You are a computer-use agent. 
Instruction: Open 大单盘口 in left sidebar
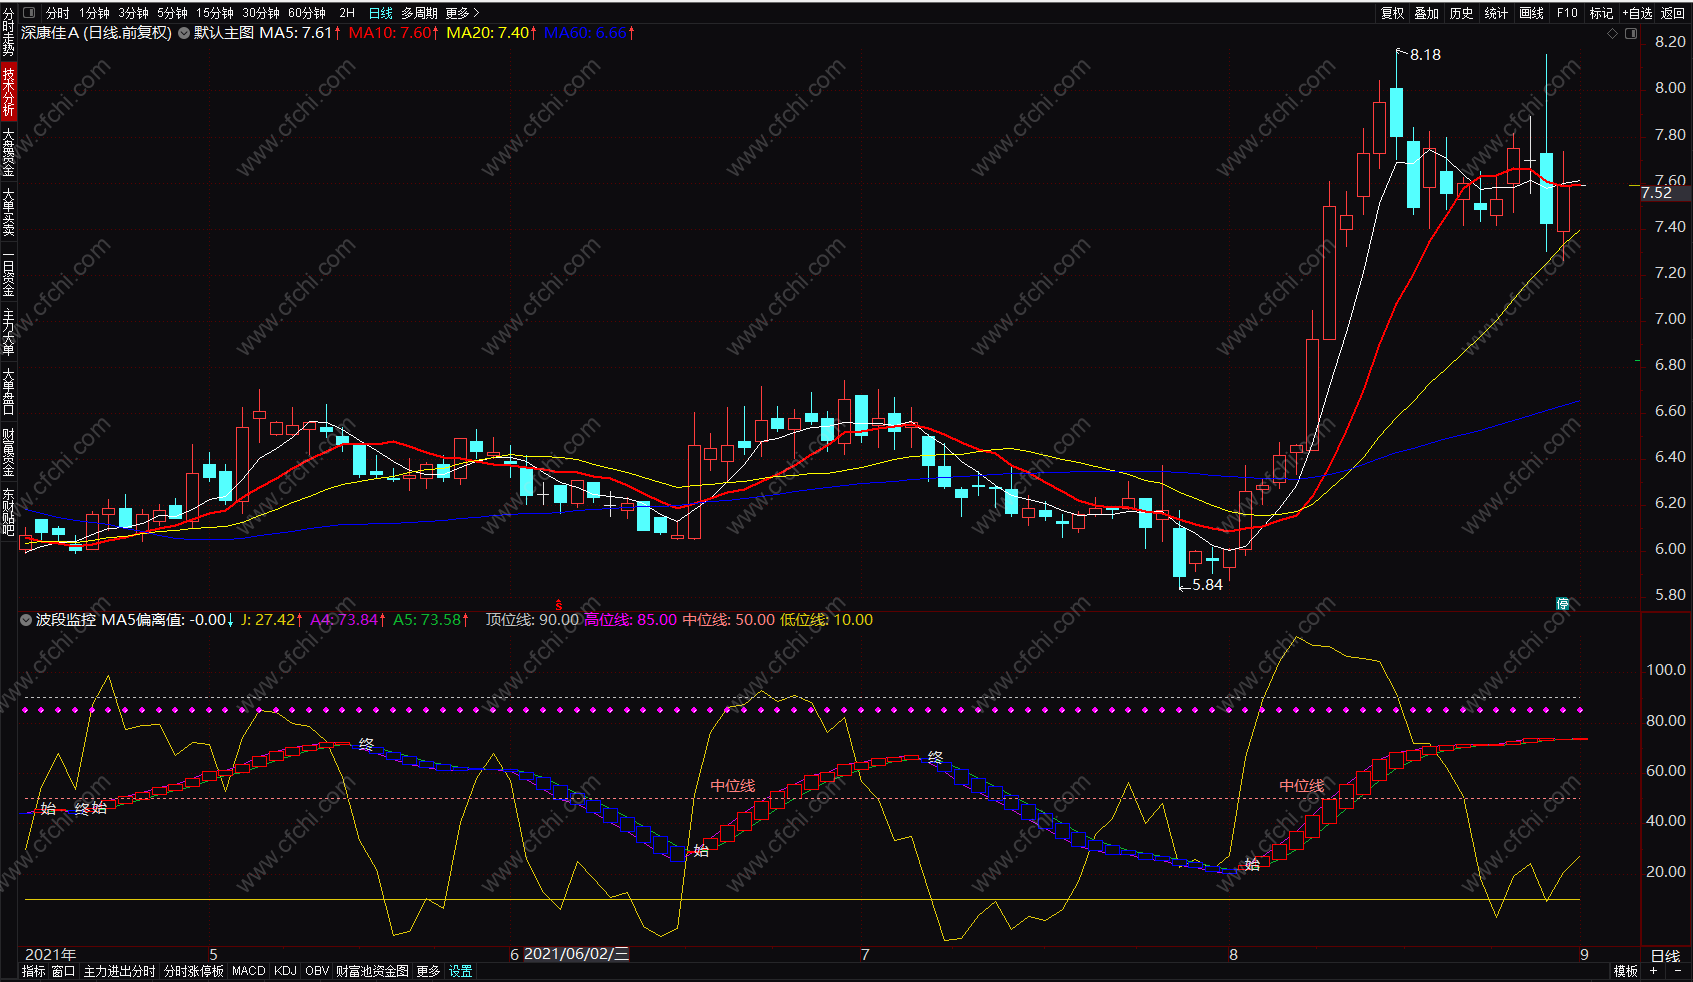click(8, 392)
